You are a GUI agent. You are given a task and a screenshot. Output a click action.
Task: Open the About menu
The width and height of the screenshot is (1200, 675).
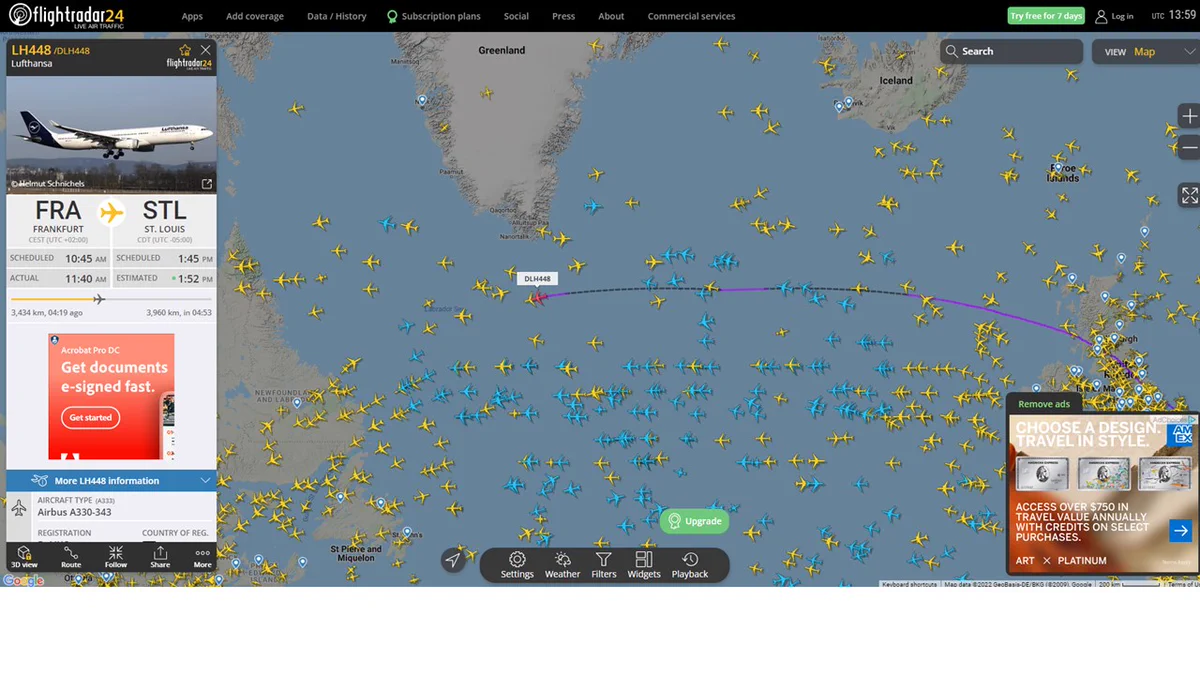[x=611, y=16]
